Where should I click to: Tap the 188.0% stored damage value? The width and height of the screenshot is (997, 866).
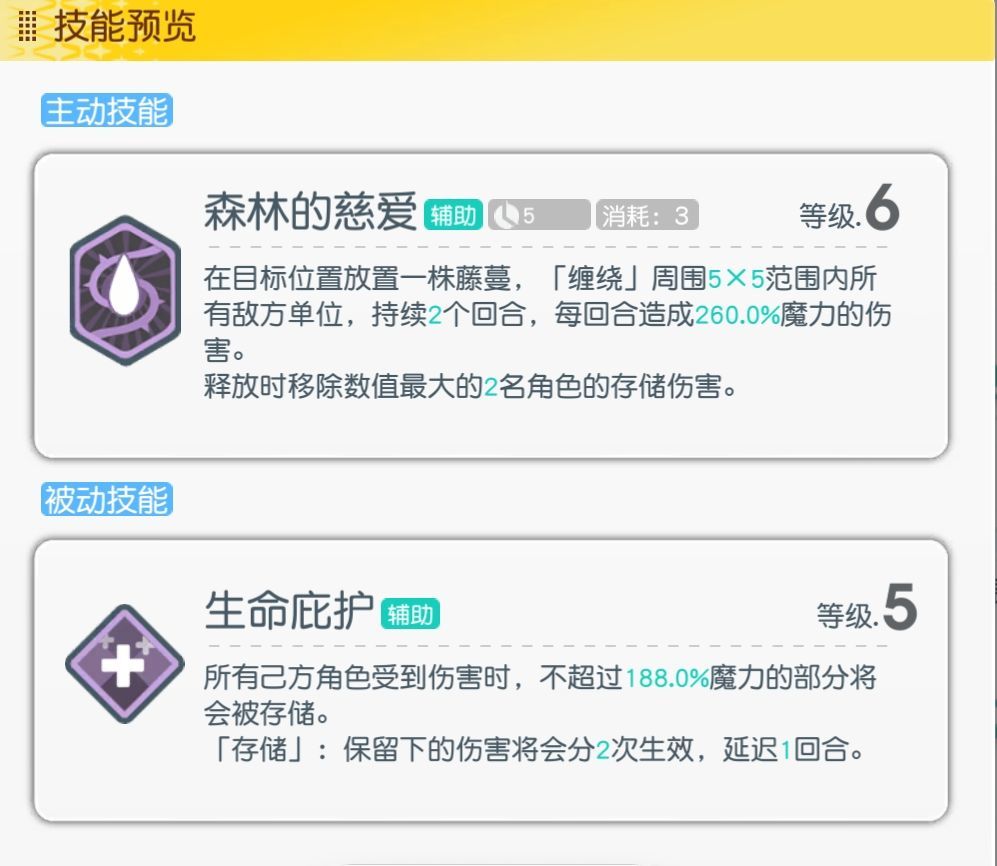(x=667, y=678)
